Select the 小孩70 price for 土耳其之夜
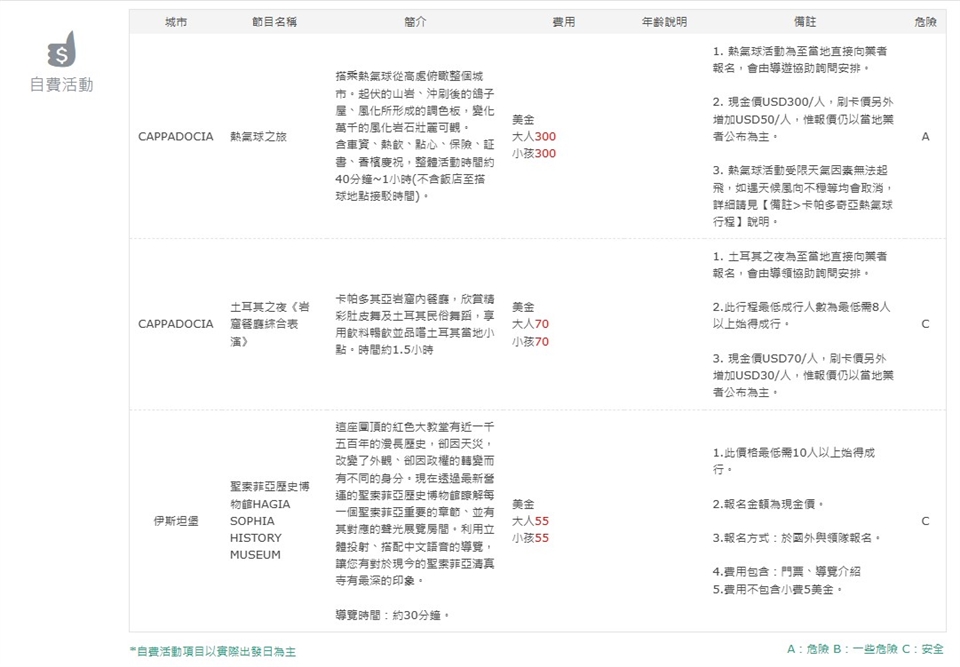Viewport: 960px width, 667px height. coord(530,341)
